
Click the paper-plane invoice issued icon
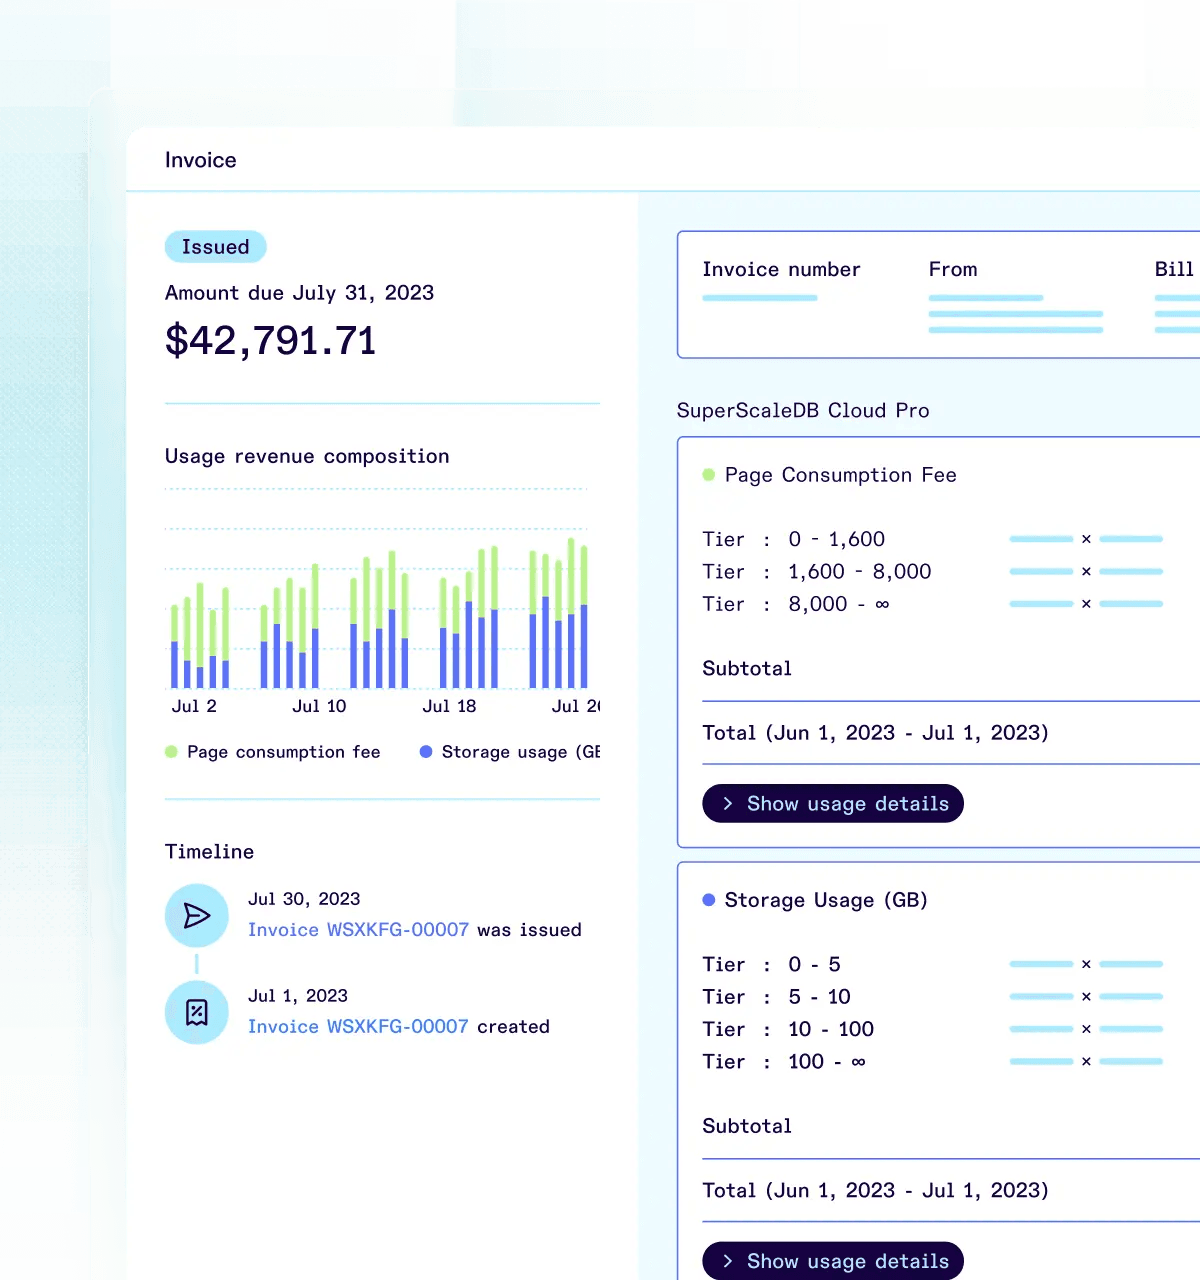(197, 915)
